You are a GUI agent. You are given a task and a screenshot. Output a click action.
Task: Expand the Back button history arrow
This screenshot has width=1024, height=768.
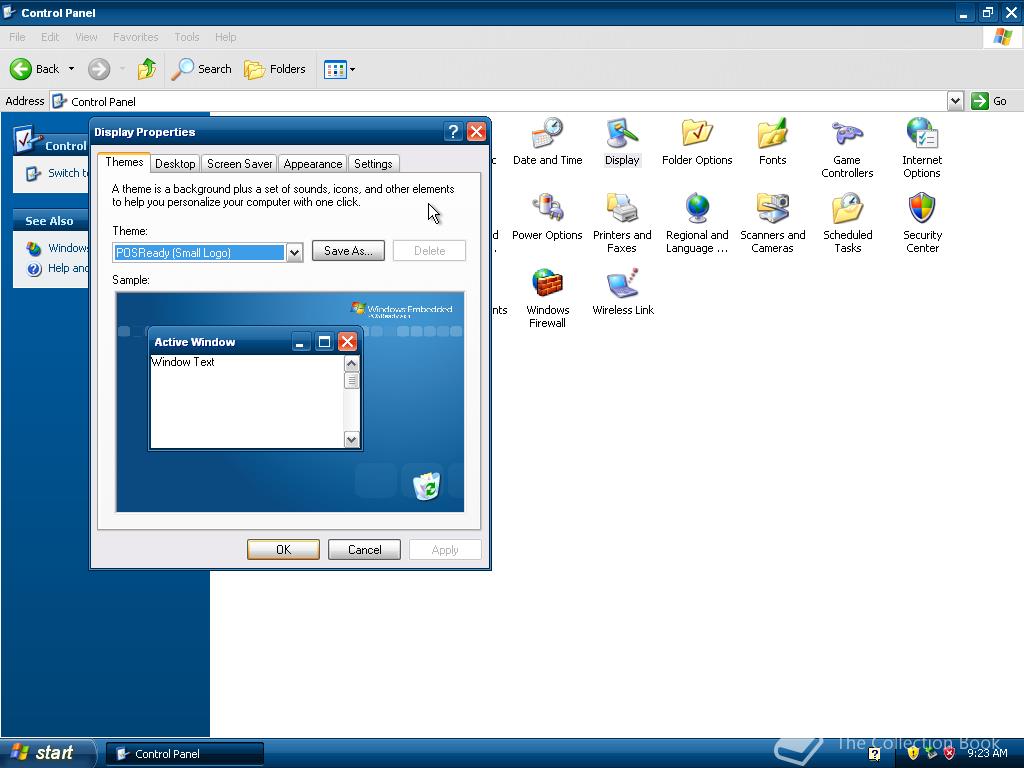click(x=71, y=69)
